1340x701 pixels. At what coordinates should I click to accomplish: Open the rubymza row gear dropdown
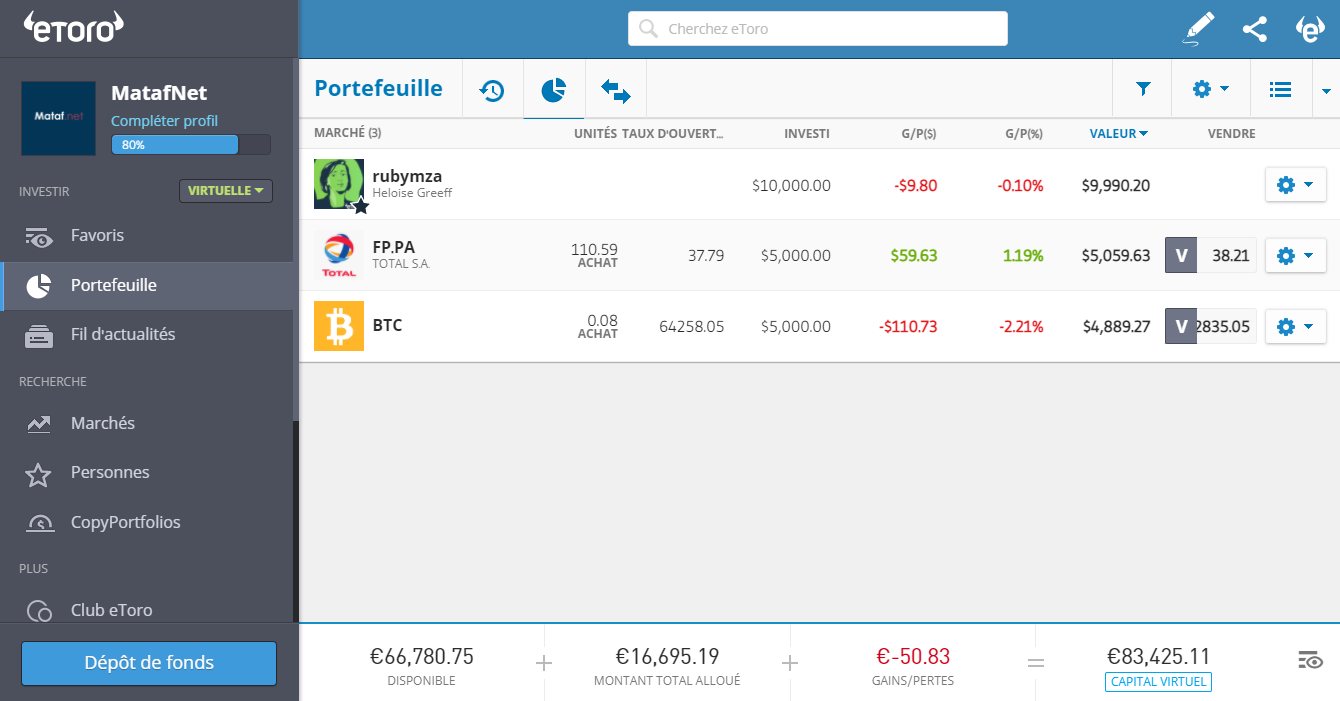(x=1296, y=184)
